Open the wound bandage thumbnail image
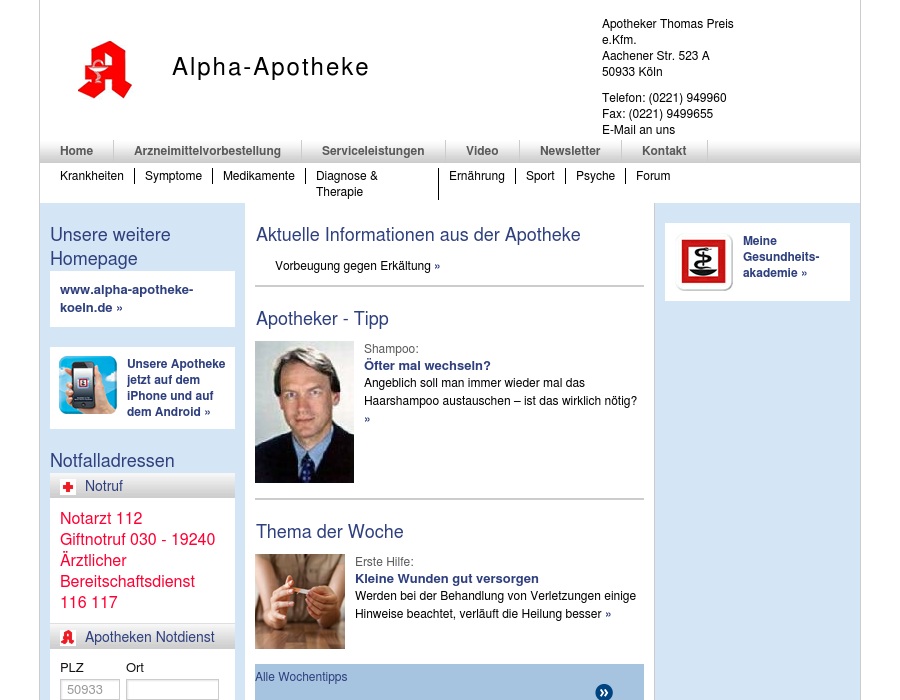The height and width of the screenshot is (700, 900). [x=300, y=601]
